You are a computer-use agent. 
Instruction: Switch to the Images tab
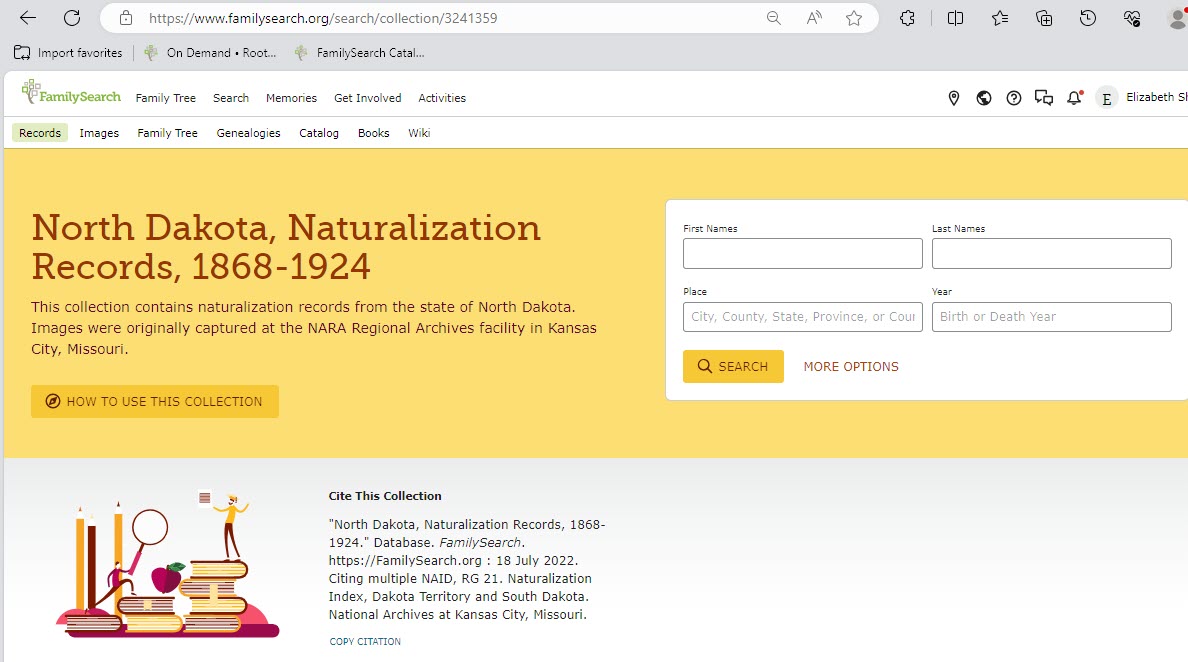[98, 132]
